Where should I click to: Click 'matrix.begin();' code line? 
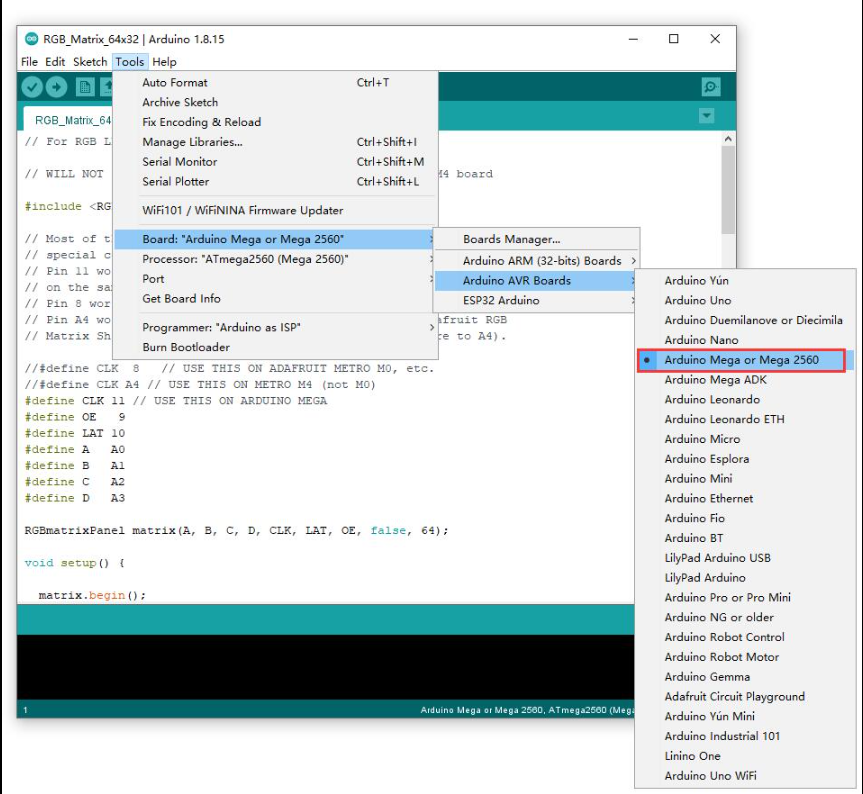pos(92,595)
